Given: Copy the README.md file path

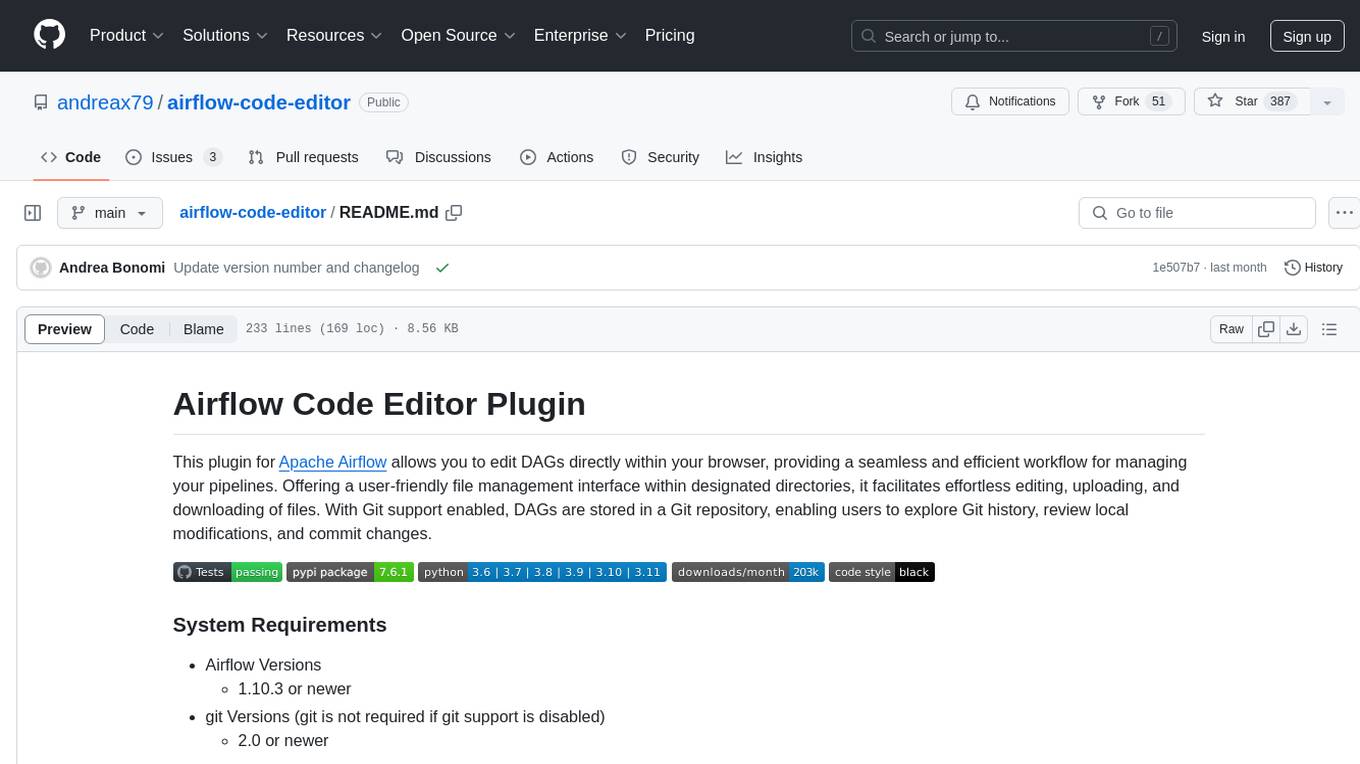Looking at the screenshot, I should tap(454, 213).
